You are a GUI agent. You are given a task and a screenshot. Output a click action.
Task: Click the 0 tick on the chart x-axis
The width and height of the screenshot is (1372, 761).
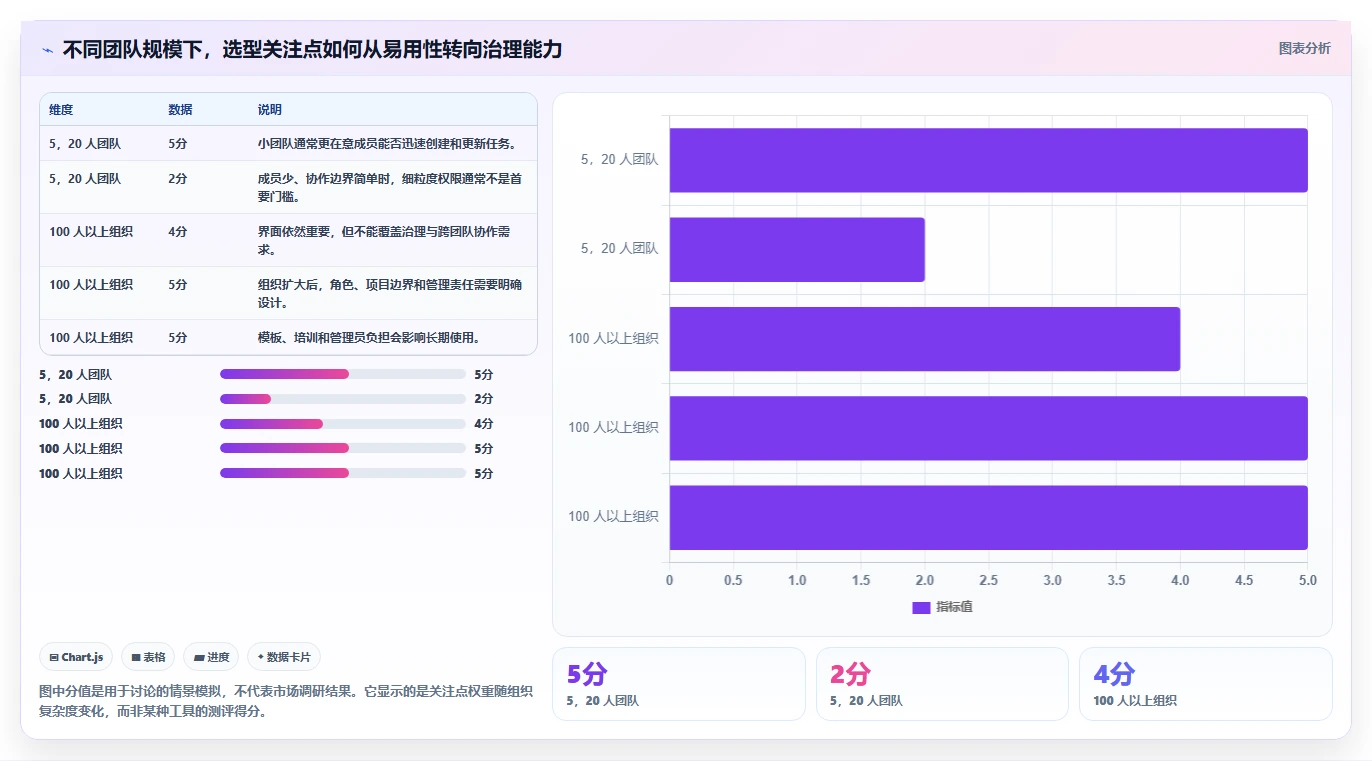(x=669, y=580)
